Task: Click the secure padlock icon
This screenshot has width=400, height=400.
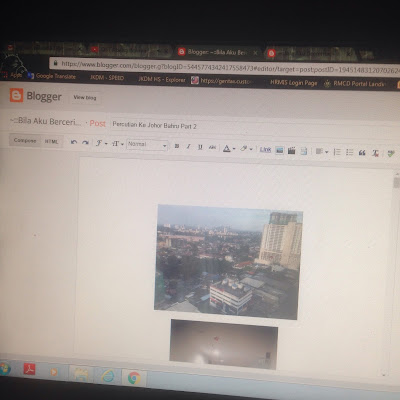Action: click(56, 63)
